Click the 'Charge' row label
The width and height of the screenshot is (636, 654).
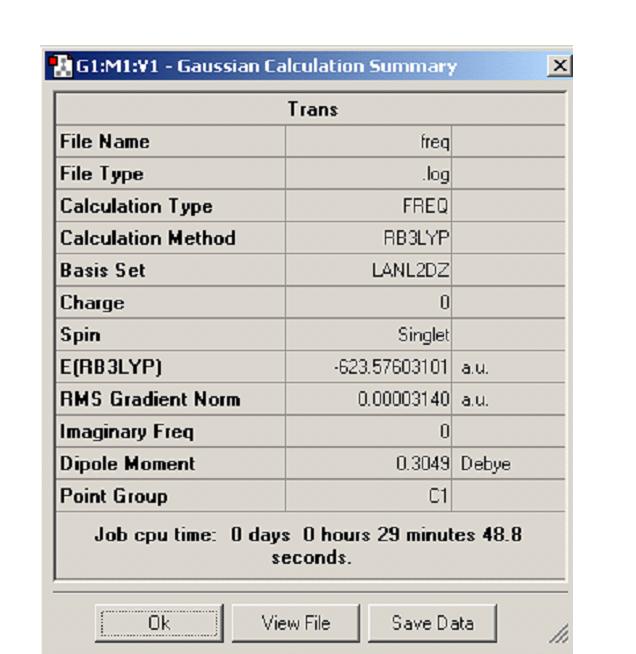click(92, 303)
